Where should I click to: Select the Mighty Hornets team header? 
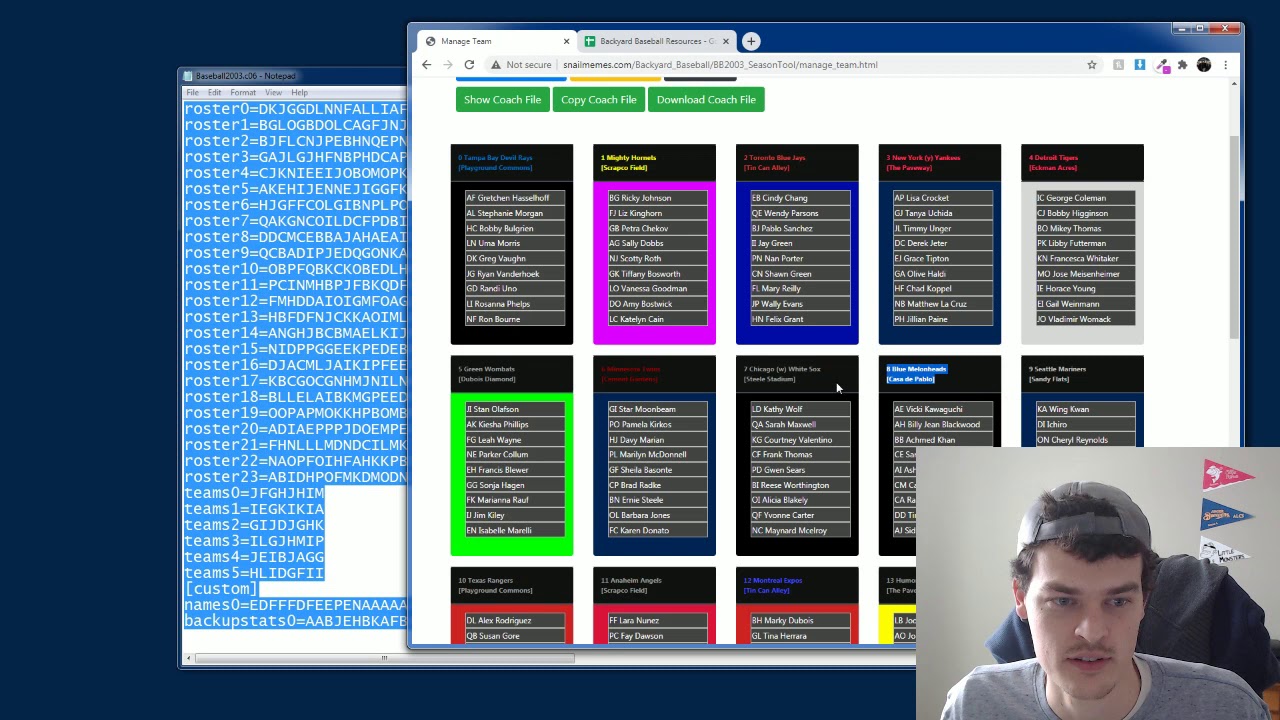pyautogui.click(x=654, y=162)
